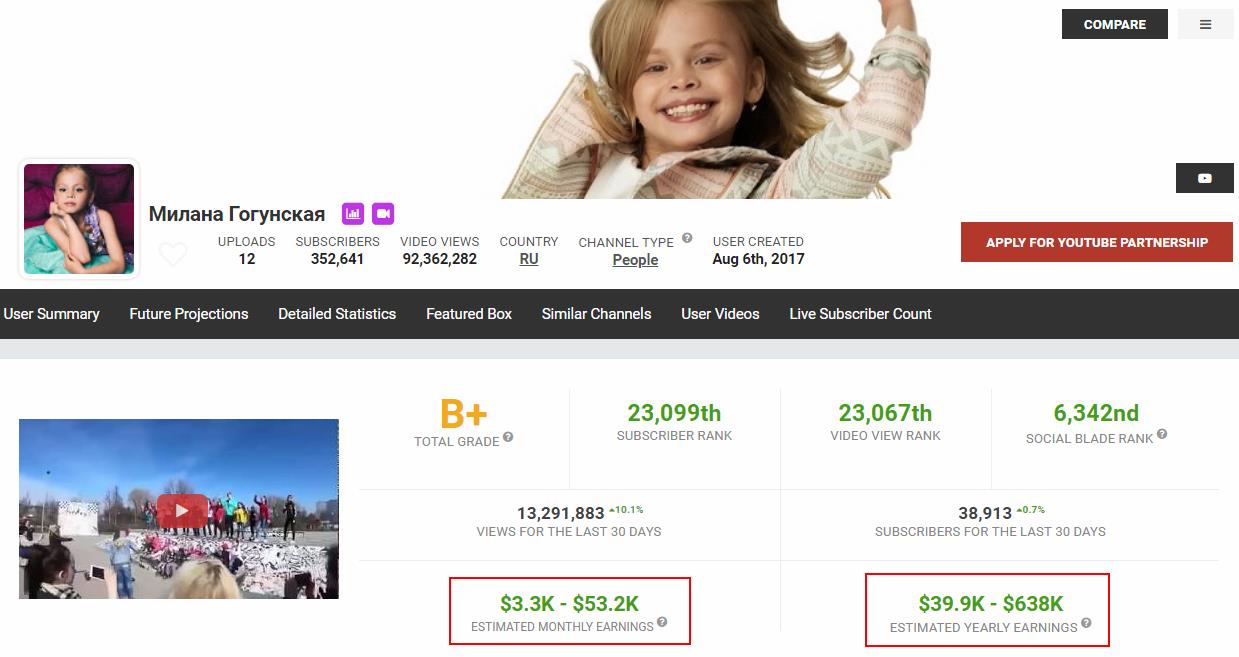
Task: Go to the Featured Box tab
Action: click(x=469, y=314)
